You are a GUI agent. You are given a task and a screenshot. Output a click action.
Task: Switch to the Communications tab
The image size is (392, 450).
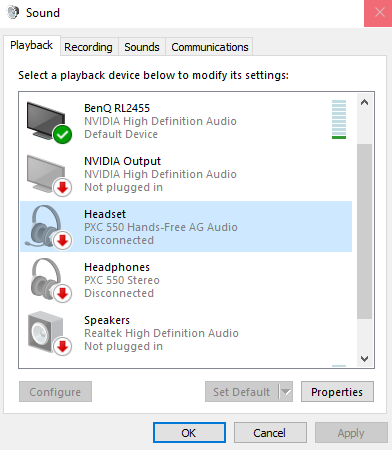point(210,47)
